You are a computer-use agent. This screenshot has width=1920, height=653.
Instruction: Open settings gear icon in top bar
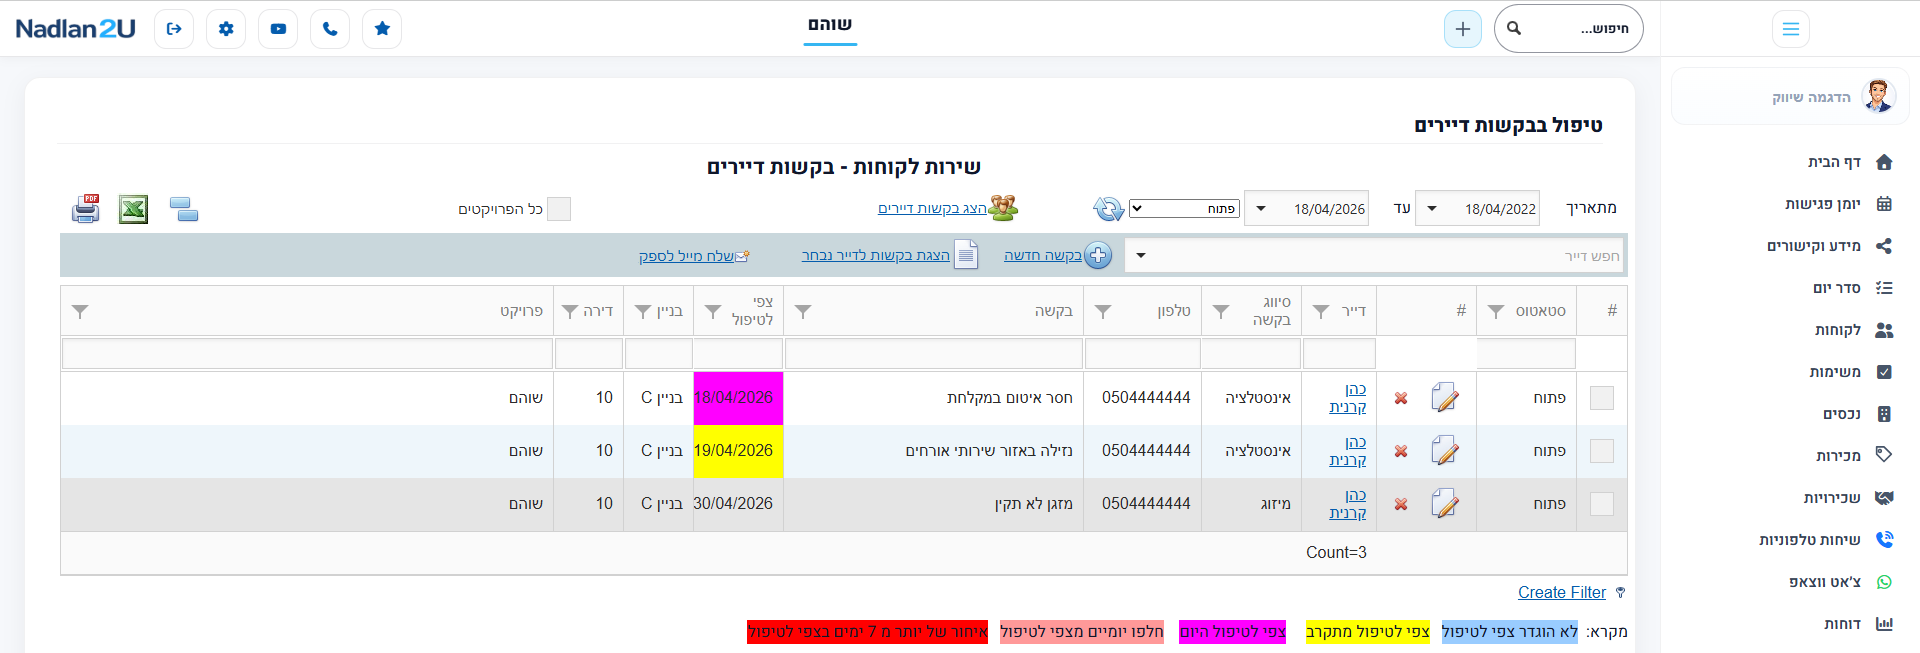(226, 29)
